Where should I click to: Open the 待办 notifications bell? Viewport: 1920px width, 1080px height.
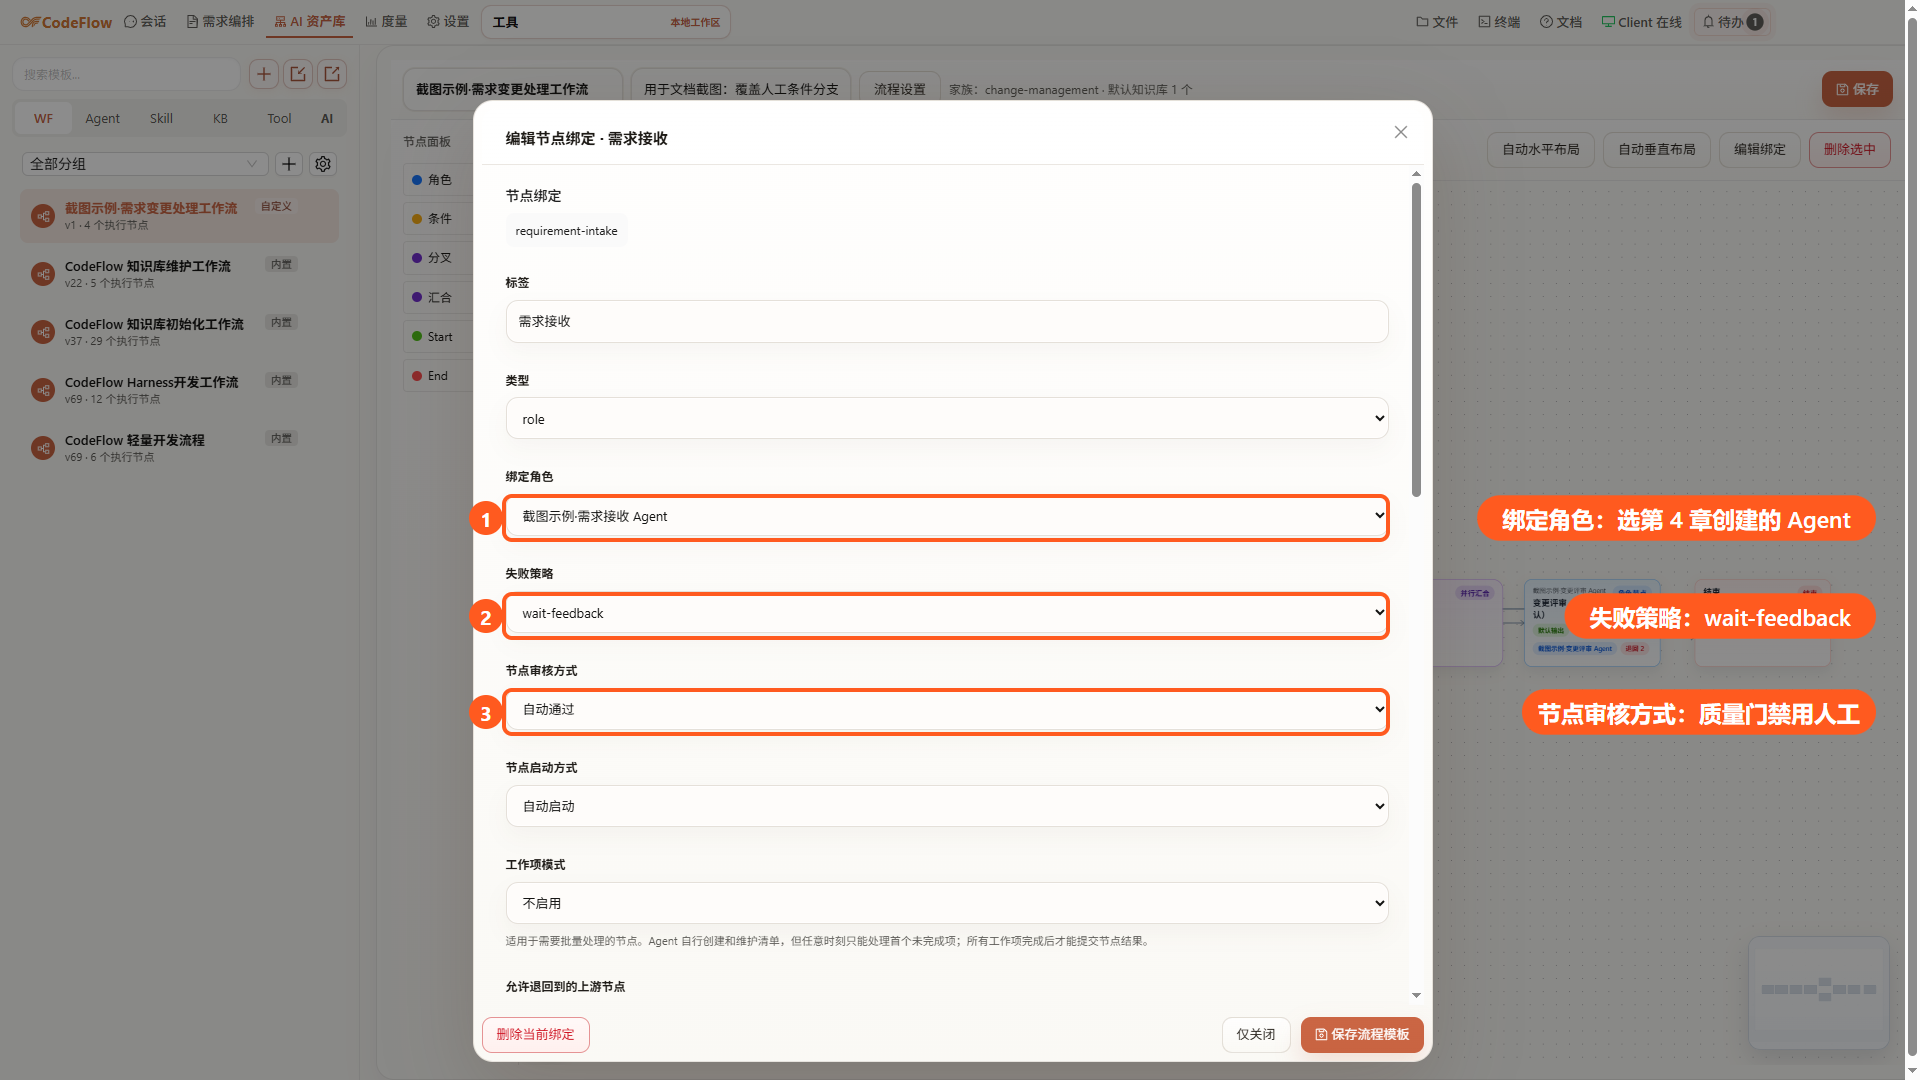click(x=1733, y=22)
